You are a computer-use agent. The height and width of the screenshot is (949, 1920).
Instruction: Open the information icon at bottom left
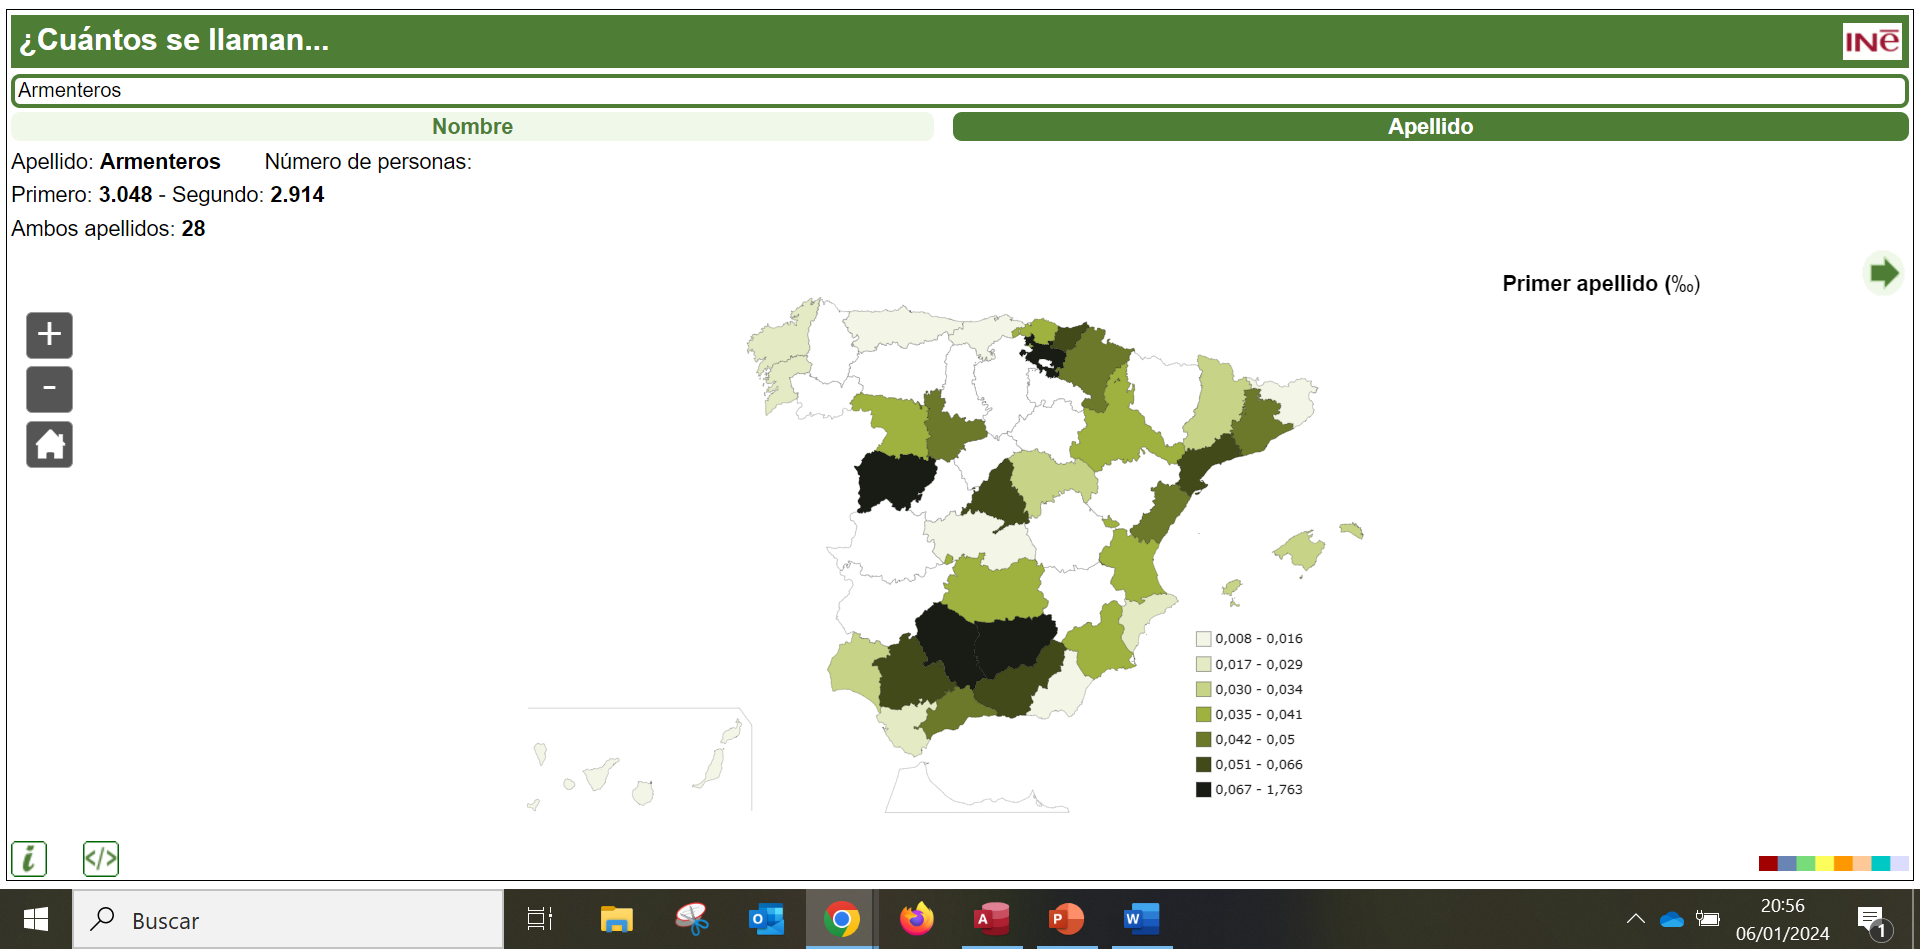click(29, 858)
